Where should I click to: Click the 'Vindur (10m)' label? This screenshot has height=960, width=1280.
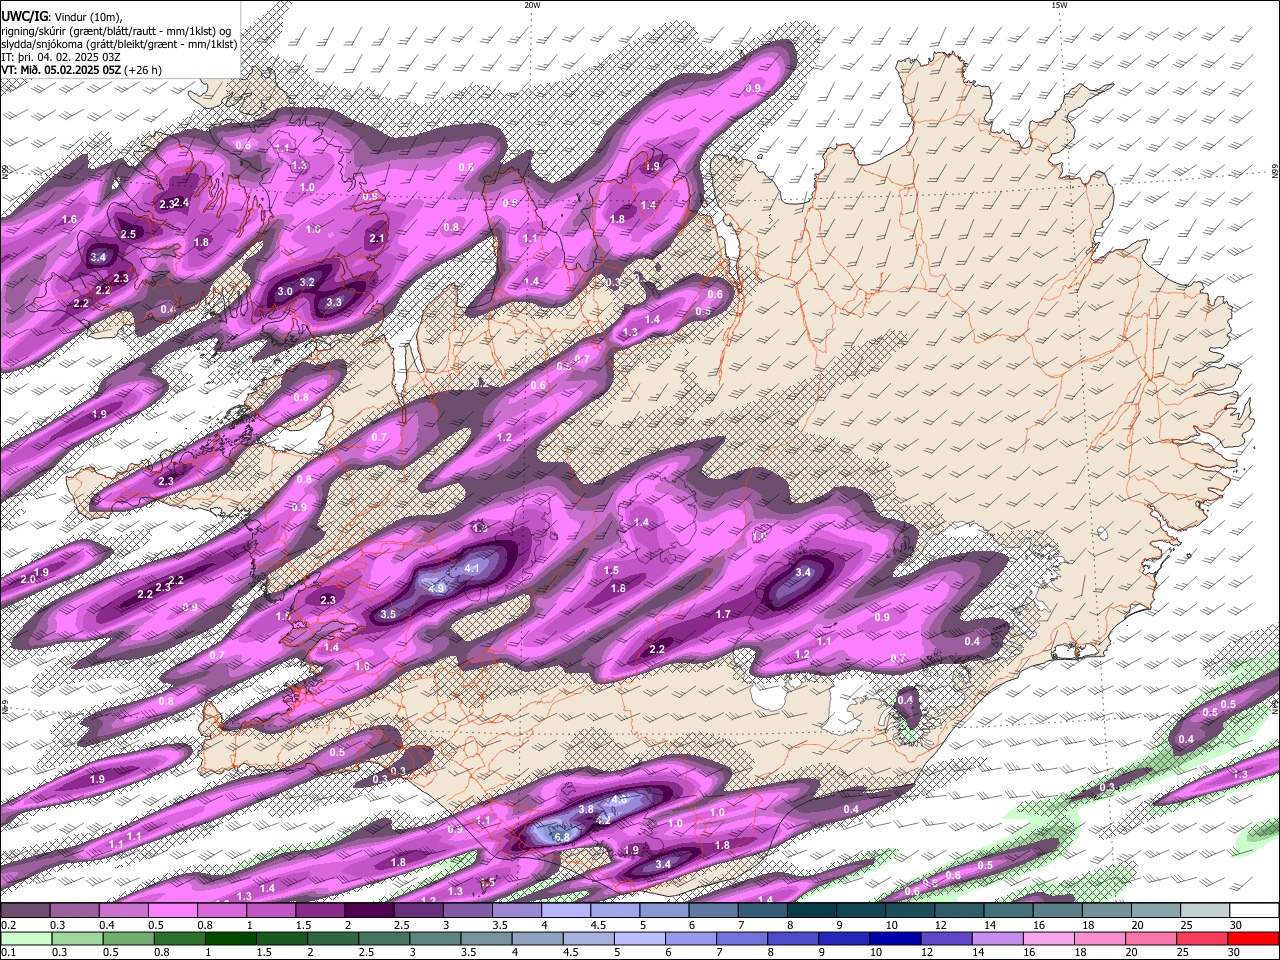pyautogui.click(x=87, y=17)
